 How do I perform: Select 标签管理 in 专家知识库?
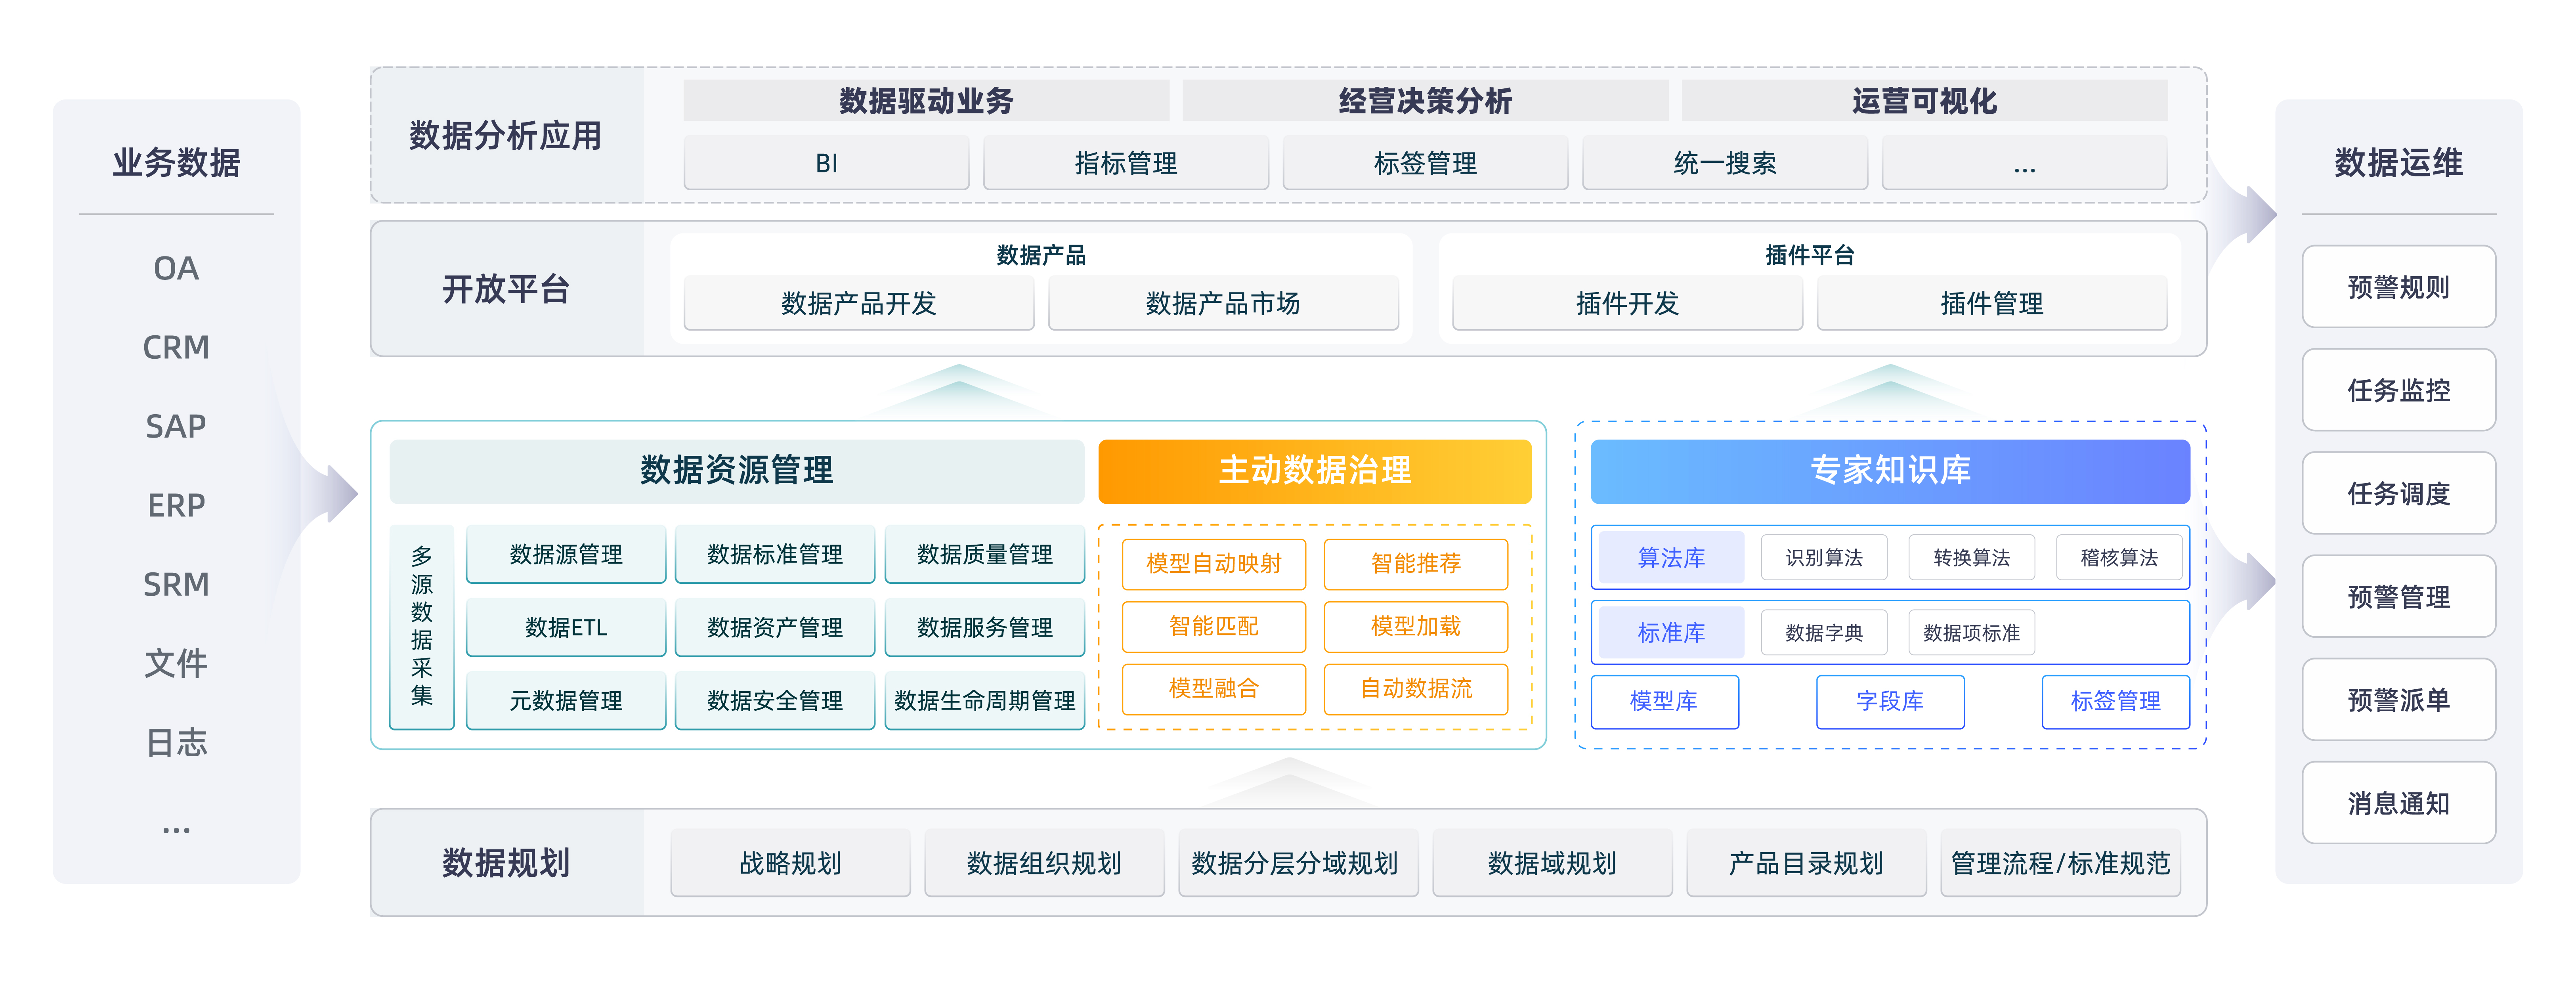pyautogui.click(x=2115, y=701)
